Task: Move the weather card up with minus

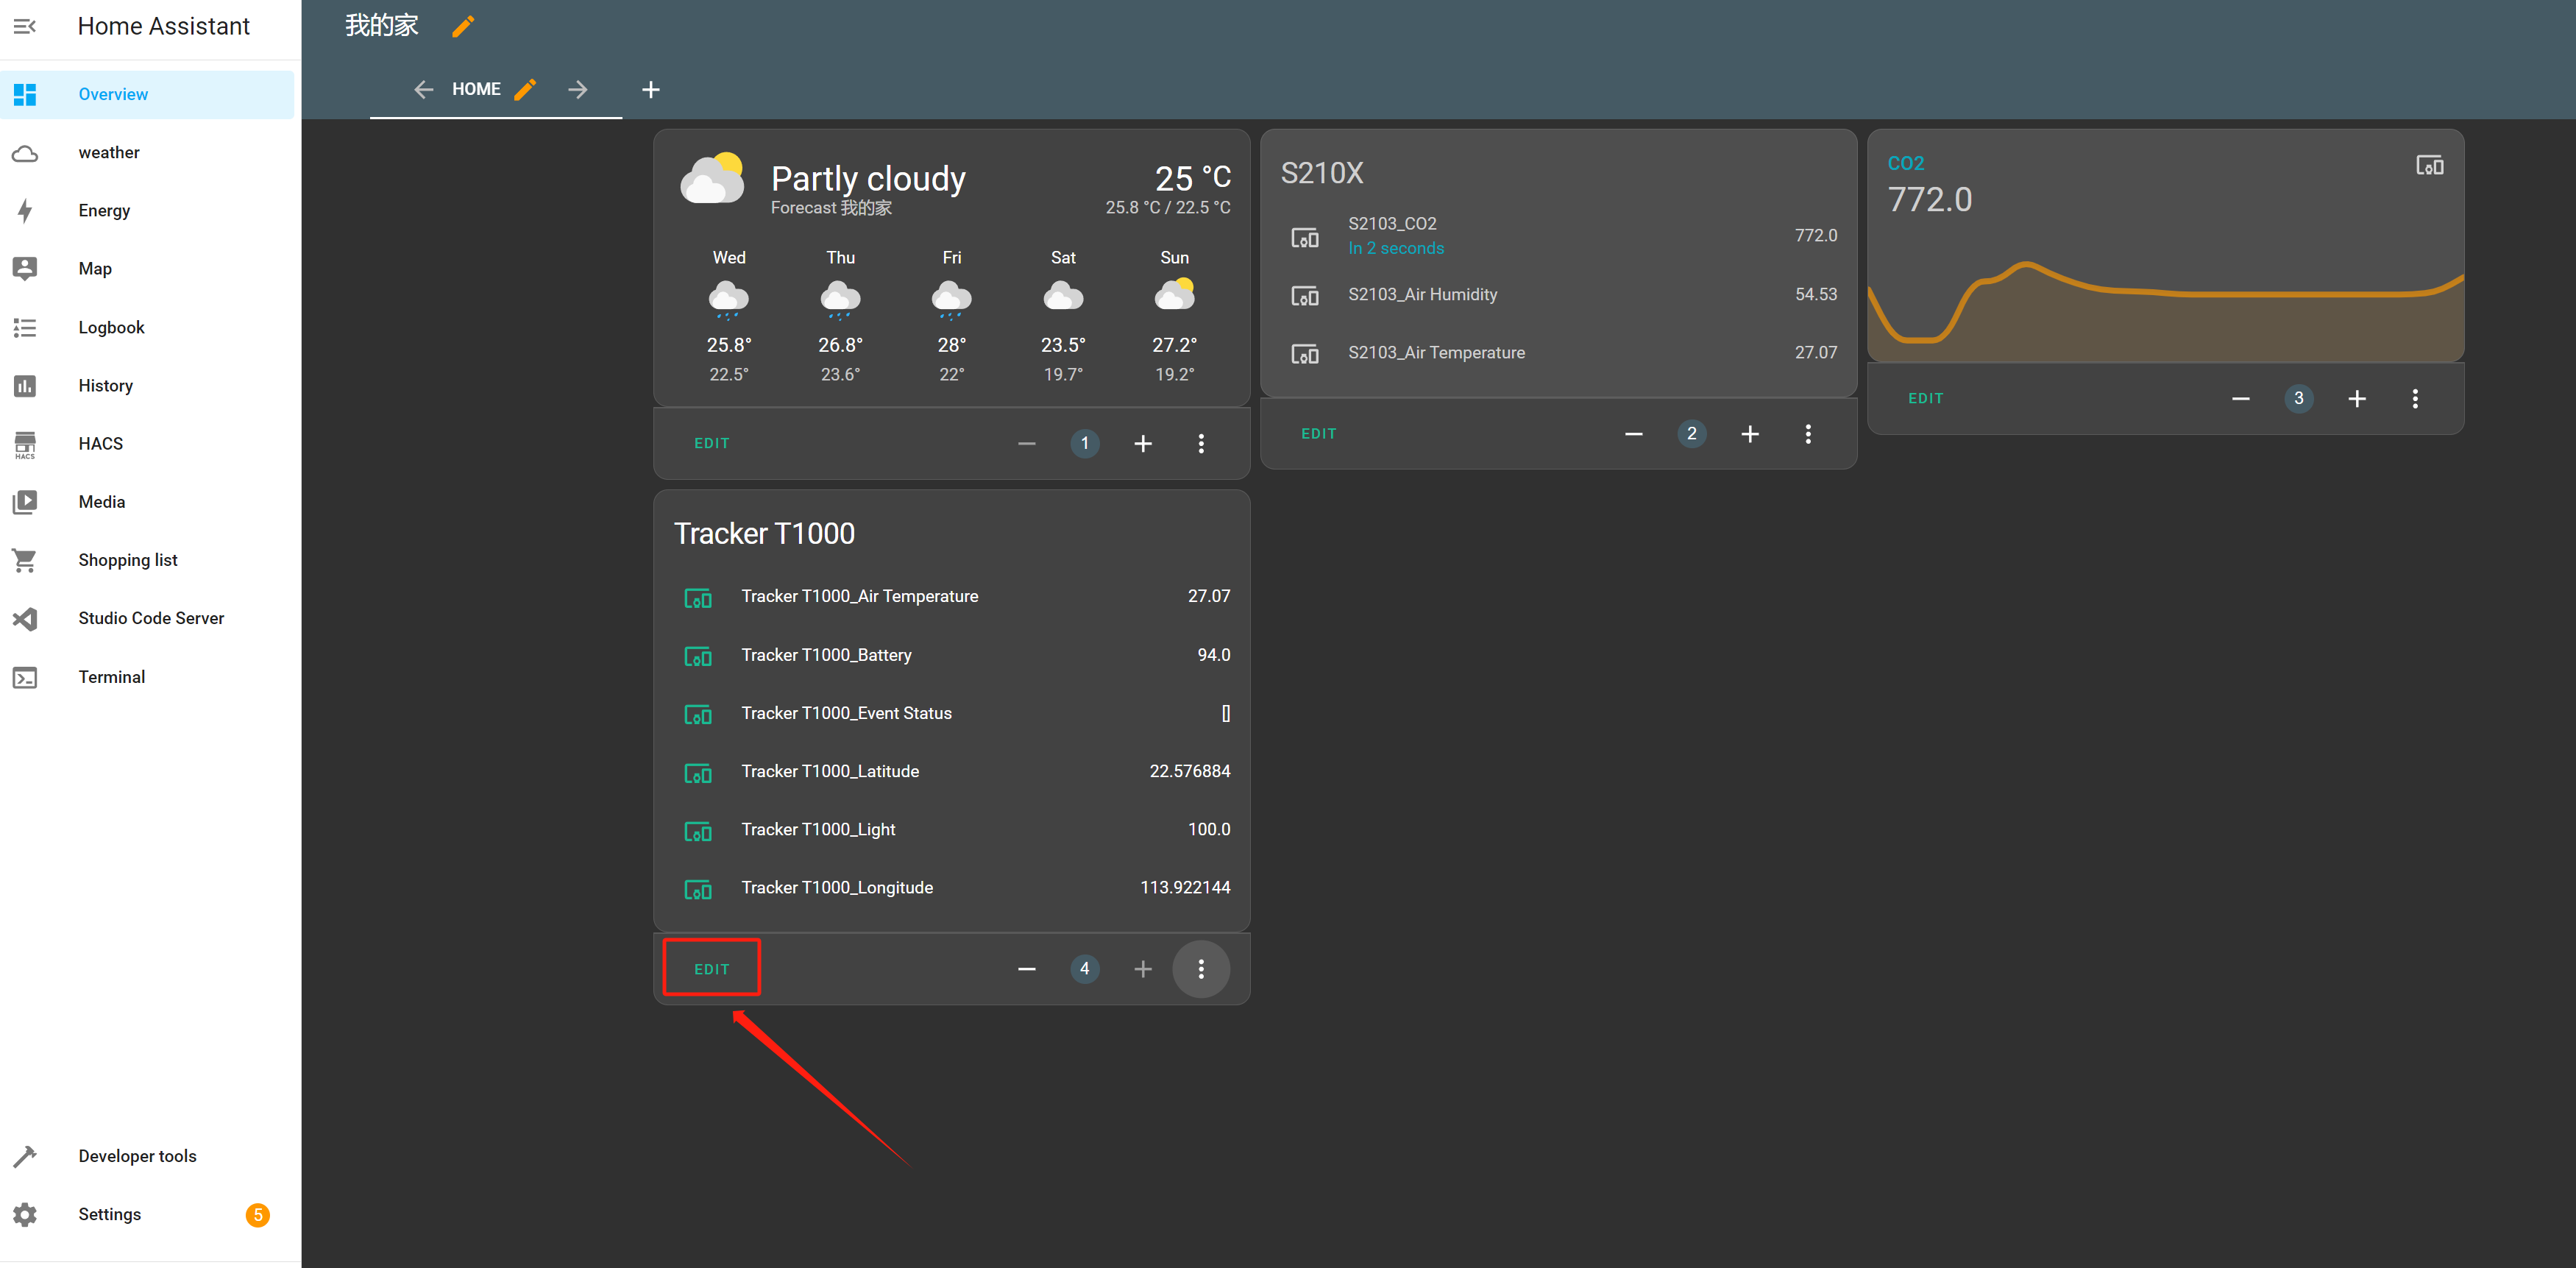Action: [x=1027, y=443]
